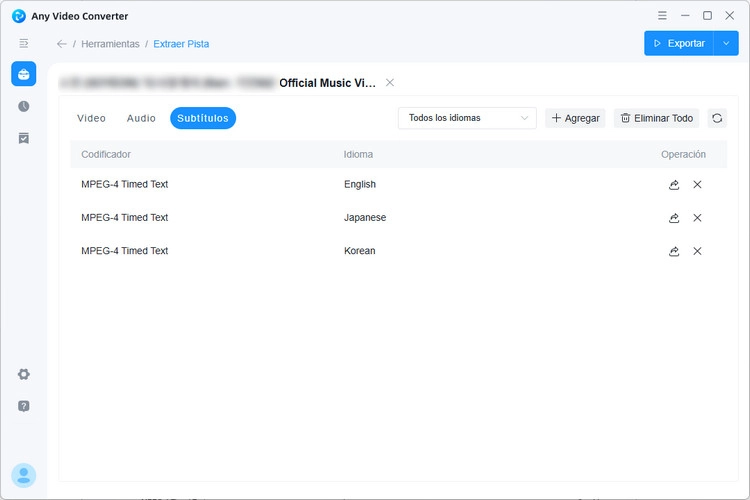The height and width of the screenshot is (500, 750).
Task: Click the Operación column header
Action: point(684,155)
